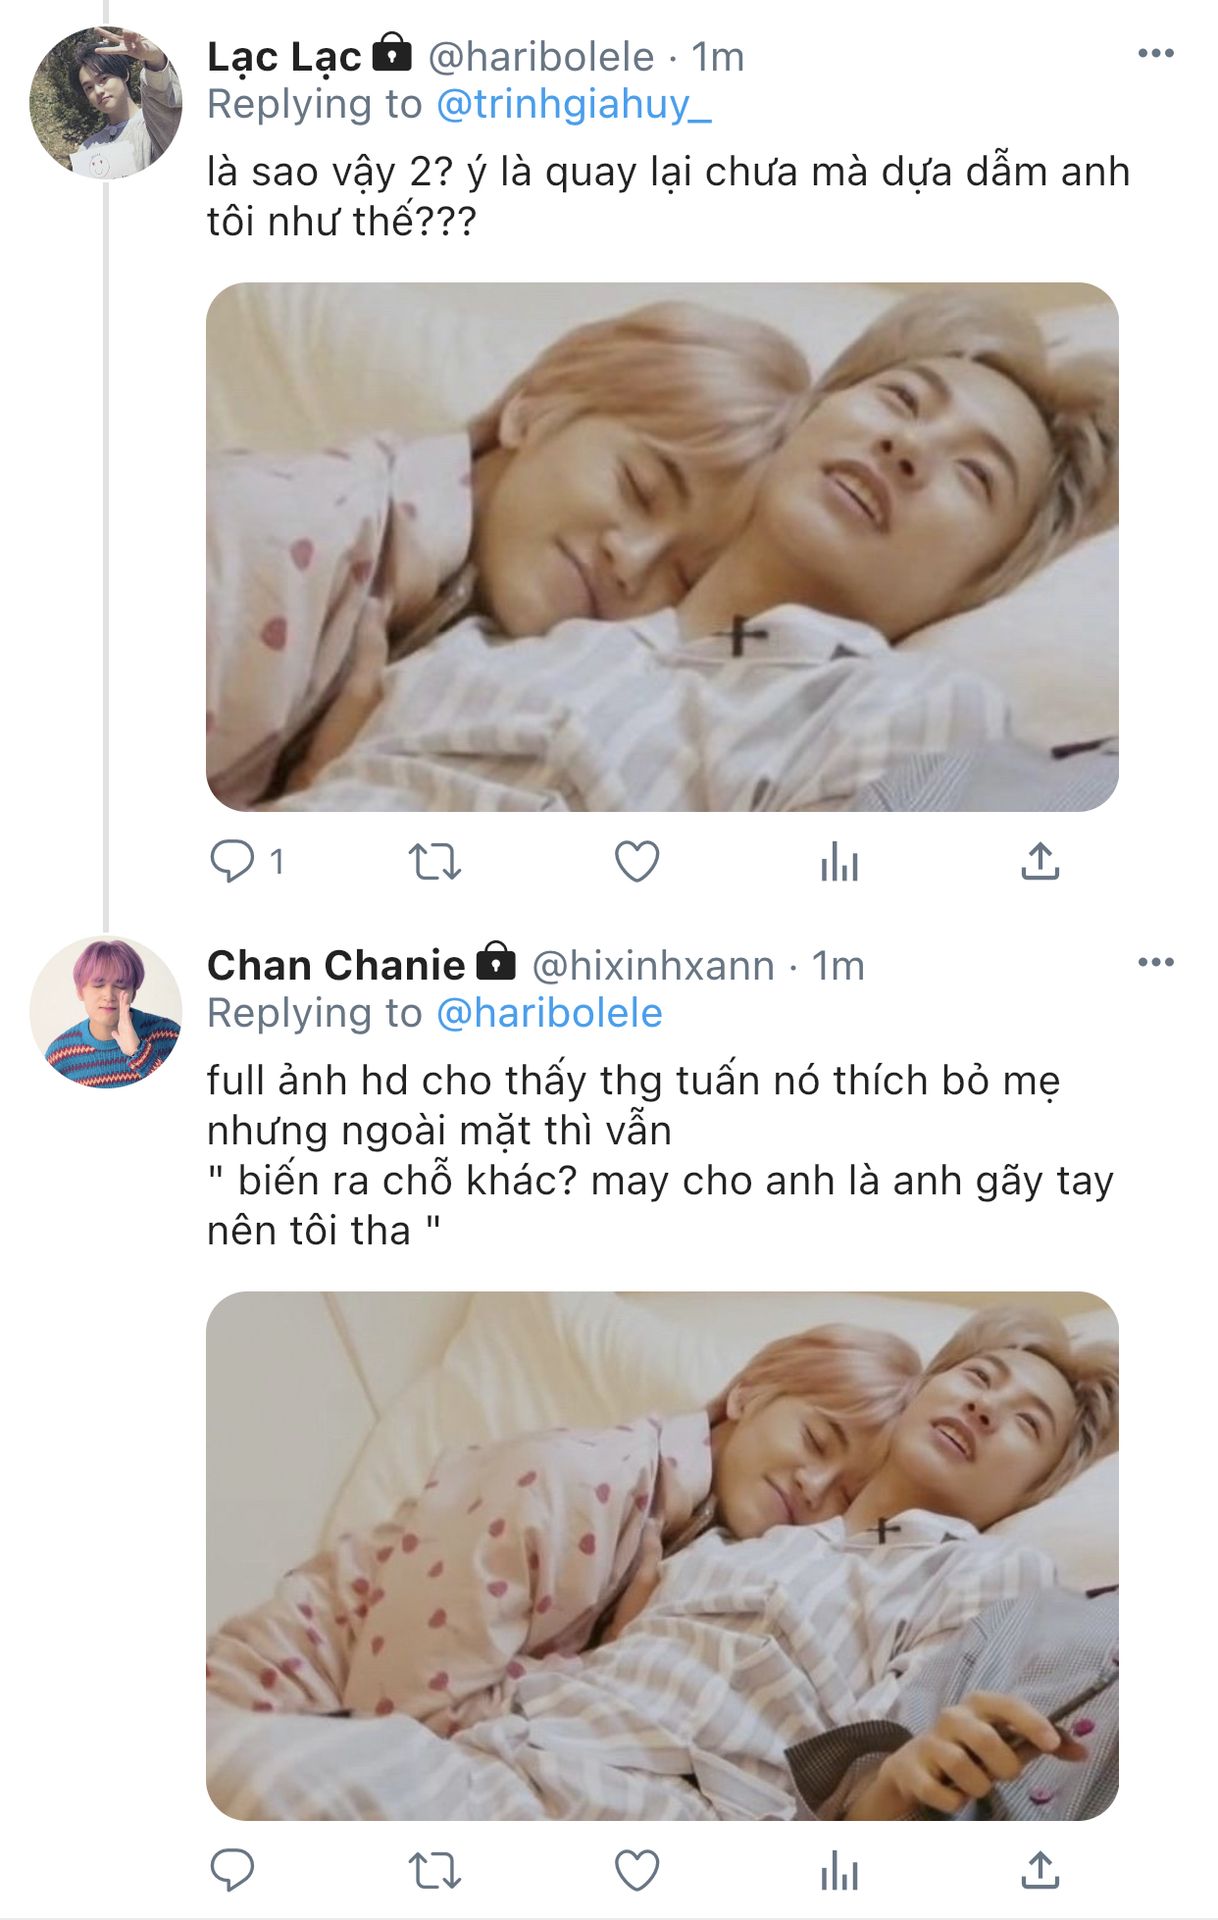This screenshot has width=1218, height=1920.
Task: Open the photo in Chan Chanie's tweet
Action: [662, 1556]
